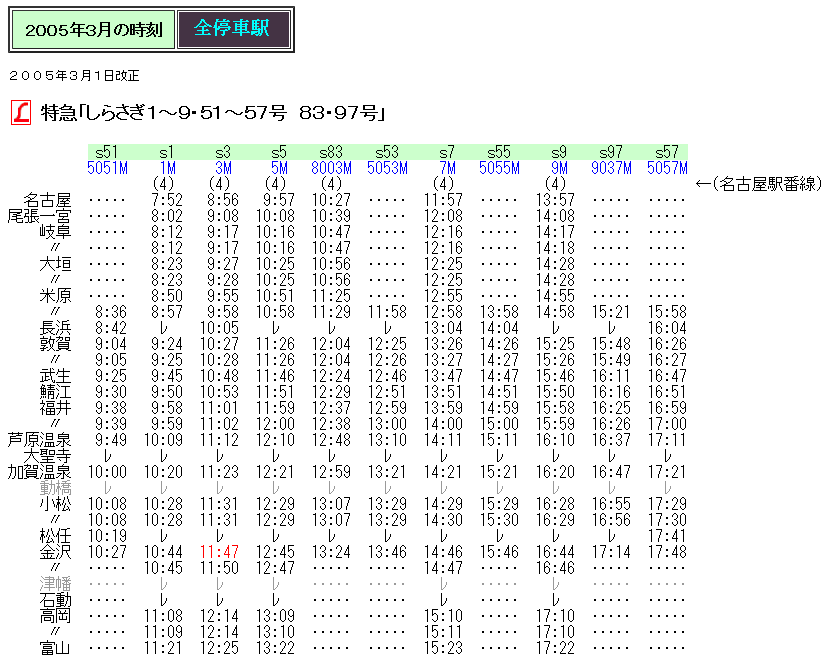Select column header s53
The height and width of the screenshot is (670, 825).
point(387,152)
